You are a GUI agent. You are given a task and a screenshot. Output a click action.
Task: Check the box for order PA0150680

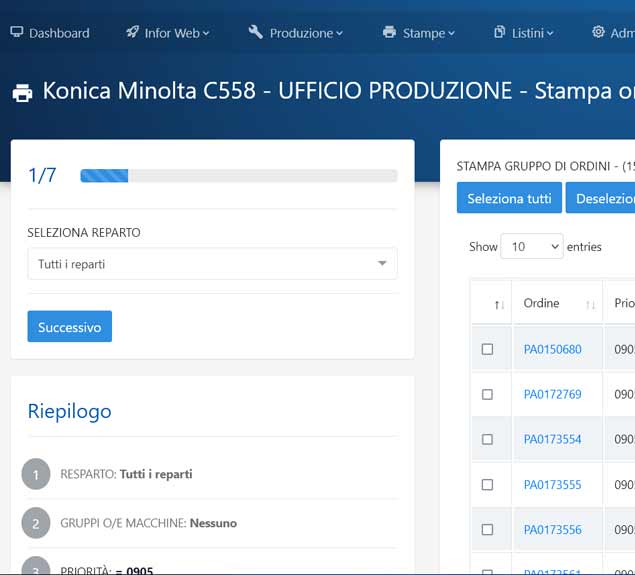(x=487, y=349)
